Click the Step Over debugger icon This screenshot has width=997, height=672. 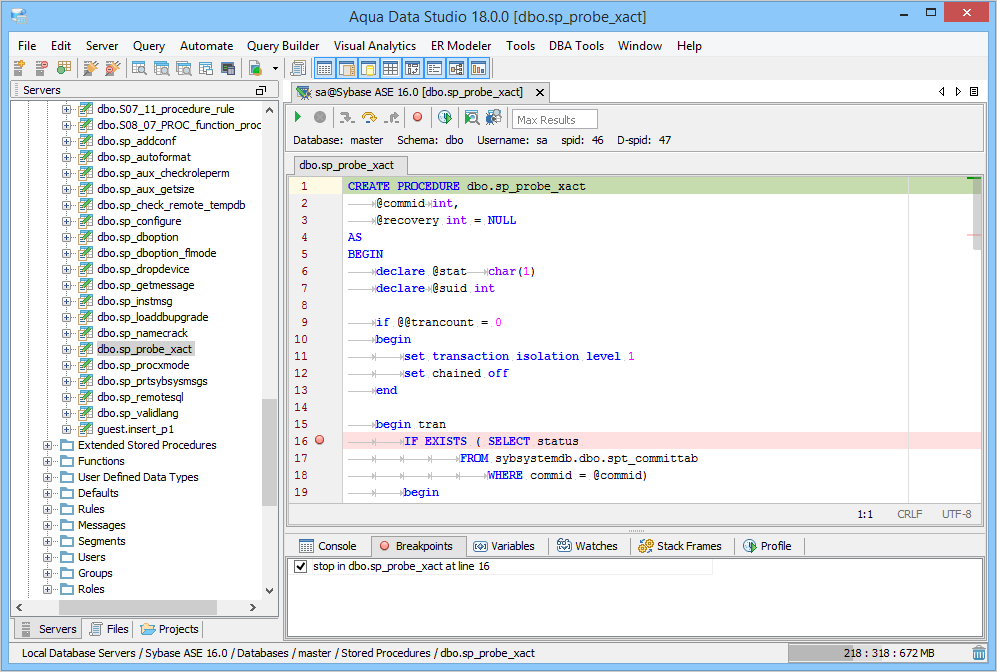pyautogui.click(x=369, y=118)
